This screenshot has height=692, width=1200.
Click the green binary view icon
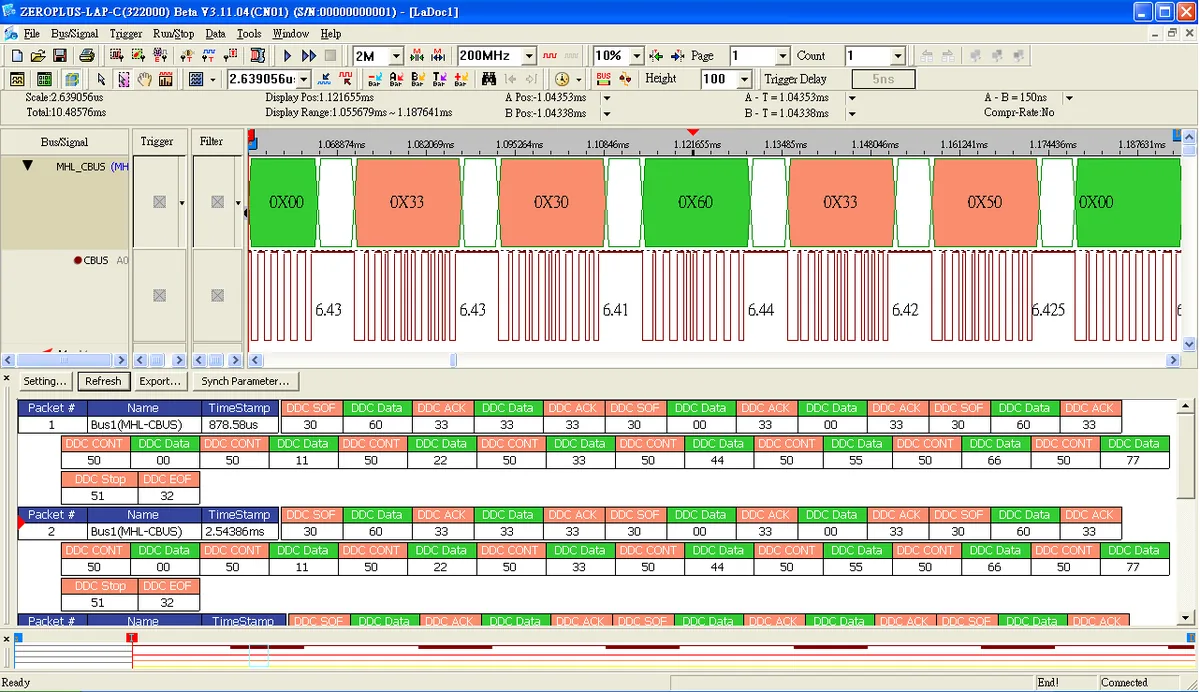point(44,78)
